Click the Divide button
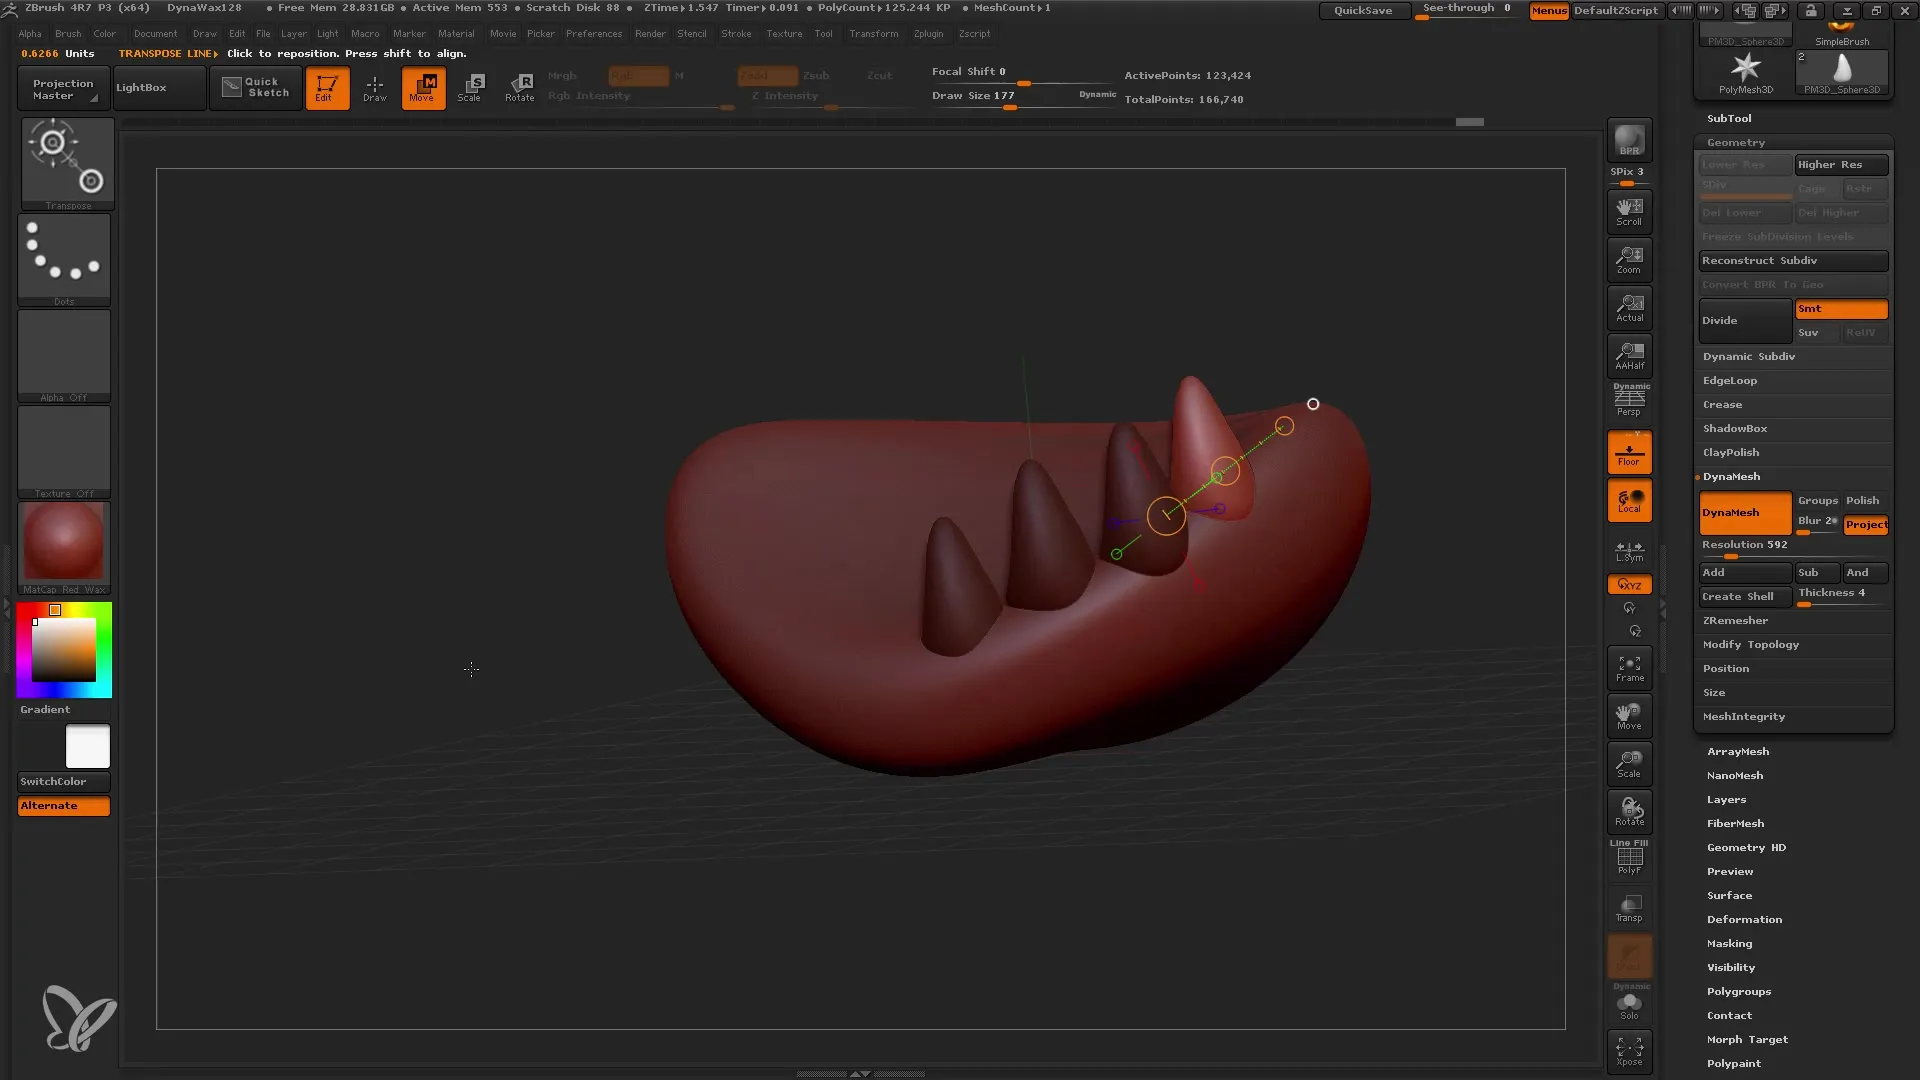The image size is (1920, 1080). click(x=1745, y=320)
